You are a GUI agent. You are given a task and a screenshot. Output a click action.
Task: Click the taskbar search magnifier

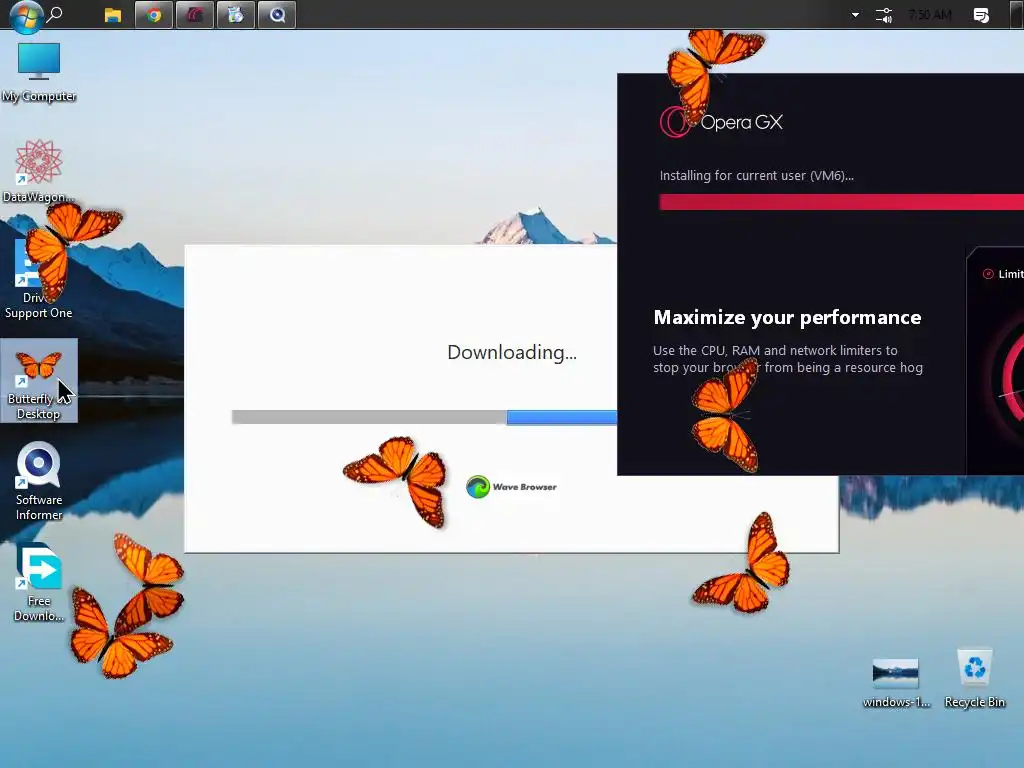click(56, 14)
